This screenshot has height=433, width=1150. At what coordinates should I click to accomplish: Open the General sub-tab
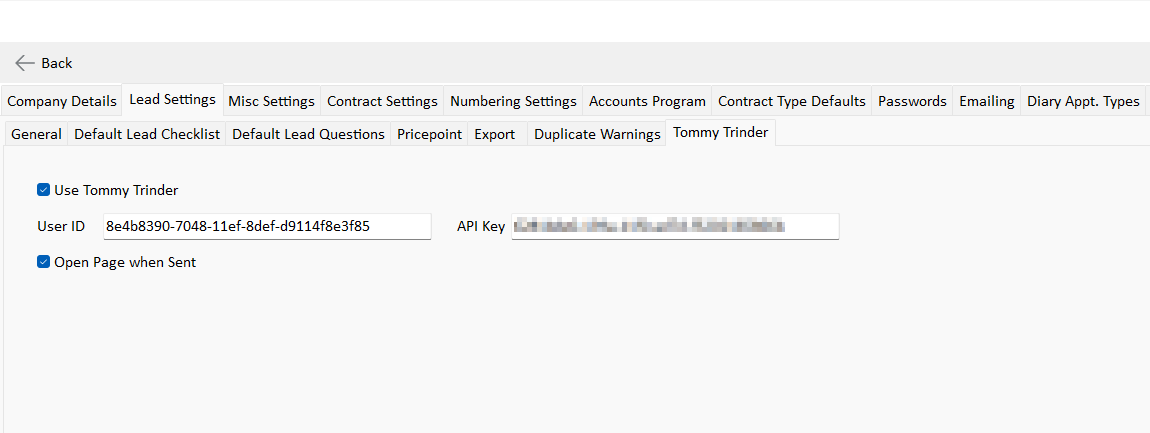(x=36, y=134)
